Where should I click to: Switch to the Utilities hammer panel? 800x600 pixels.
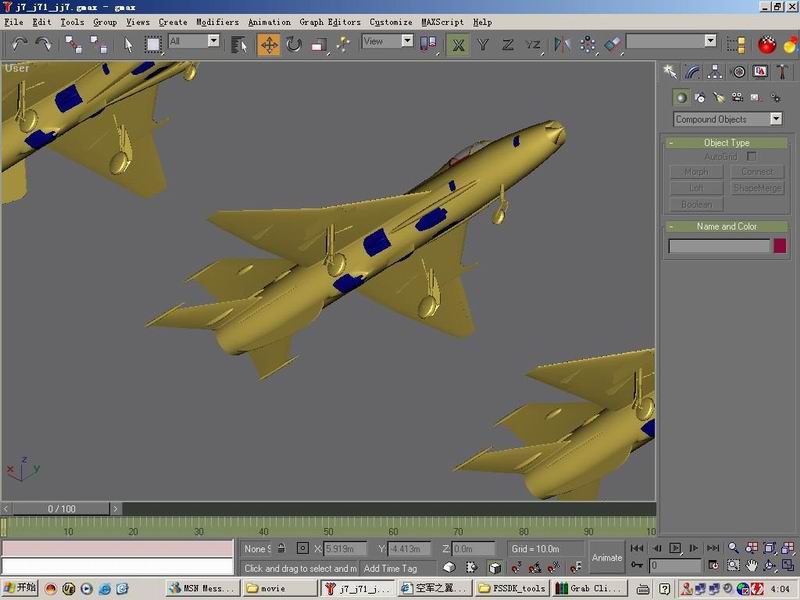[x=782, y=72]
